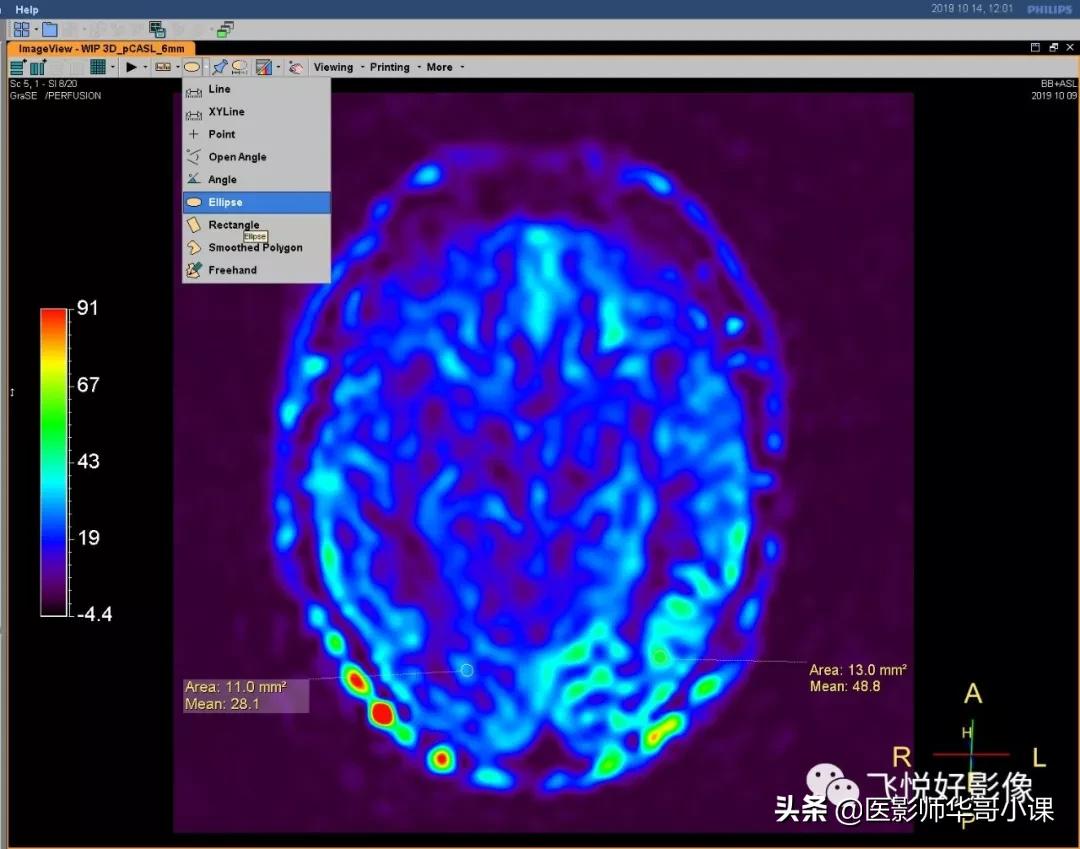
Task: Start cine playback with the play button
Action: pyautogui.click(x=131, y=67)
